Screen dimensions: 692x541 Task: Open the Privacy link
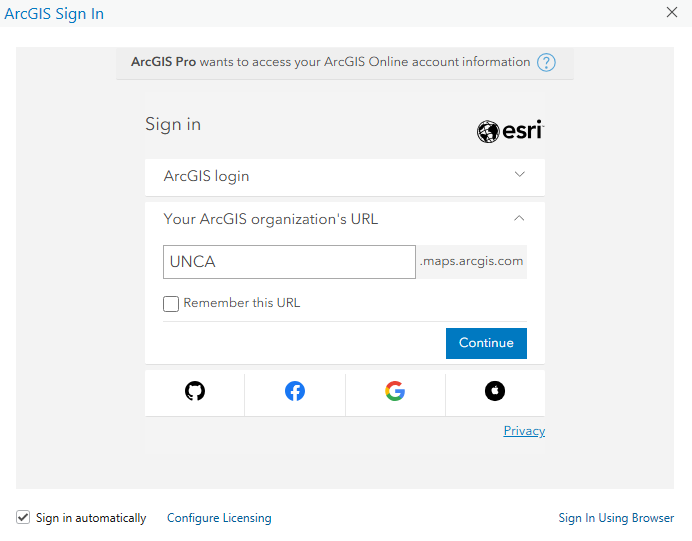(x=524, y=431)
